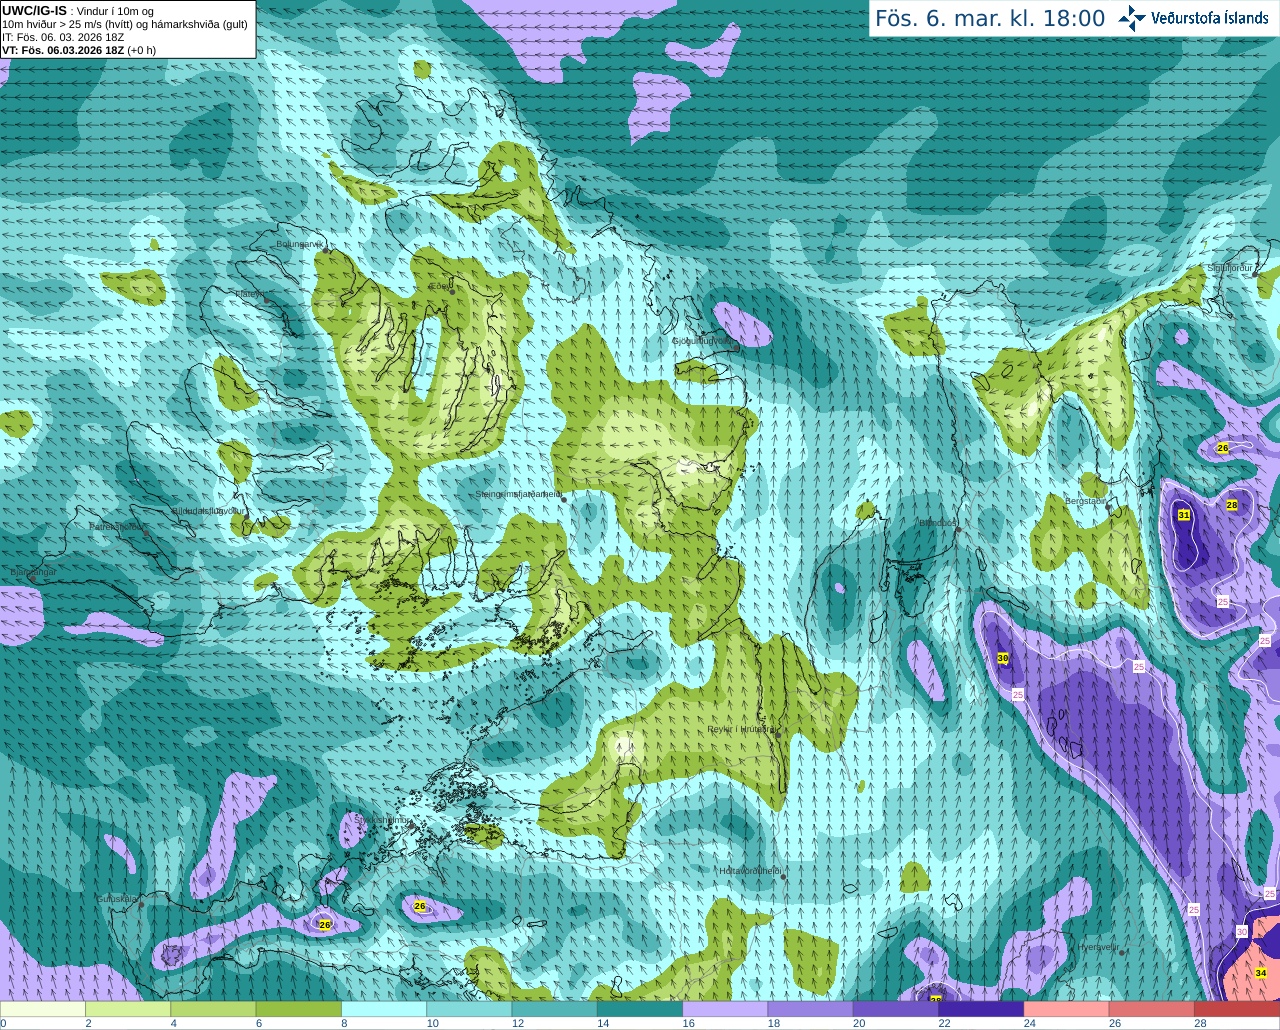
Task: Select the forecast time Fös. 6. mar. kl. 18:00
Action: pos(990,18)
